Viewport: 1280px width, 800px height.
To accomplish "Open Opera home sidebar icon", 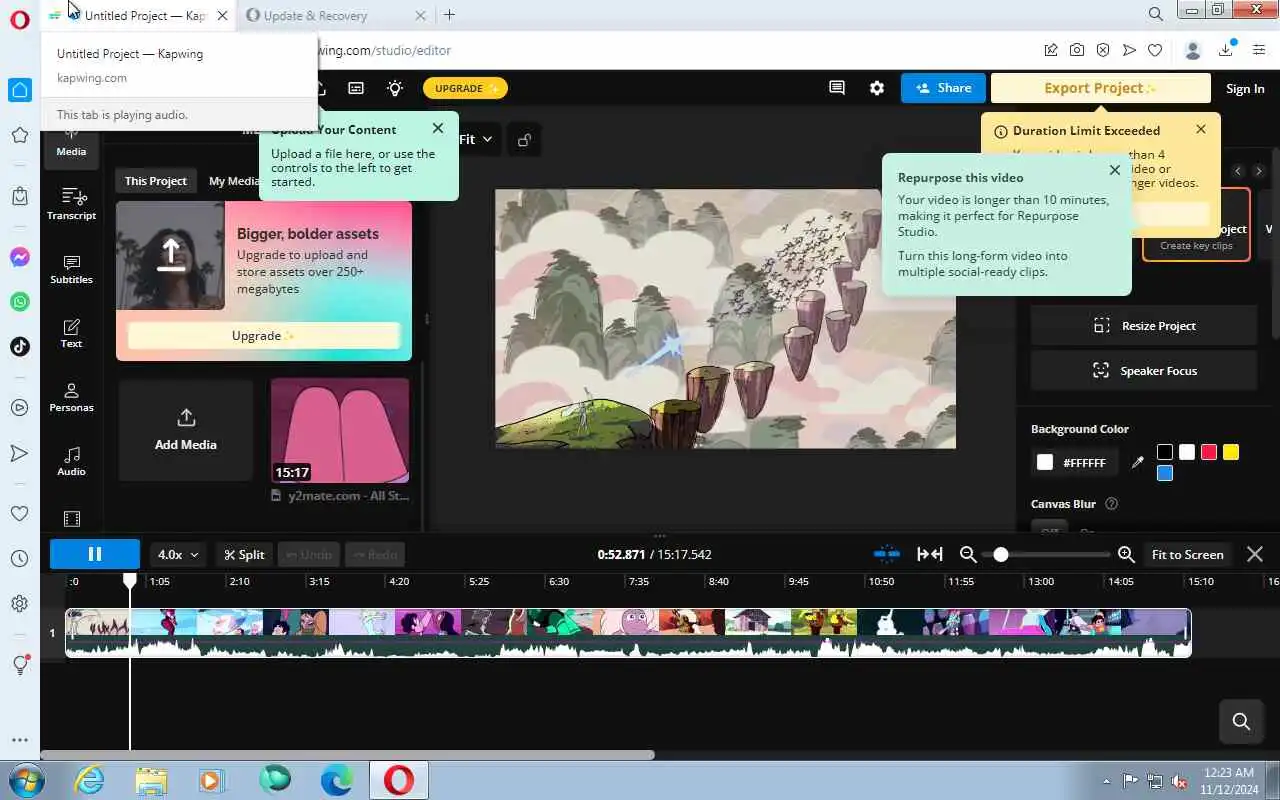I will (x=19, y=90).
